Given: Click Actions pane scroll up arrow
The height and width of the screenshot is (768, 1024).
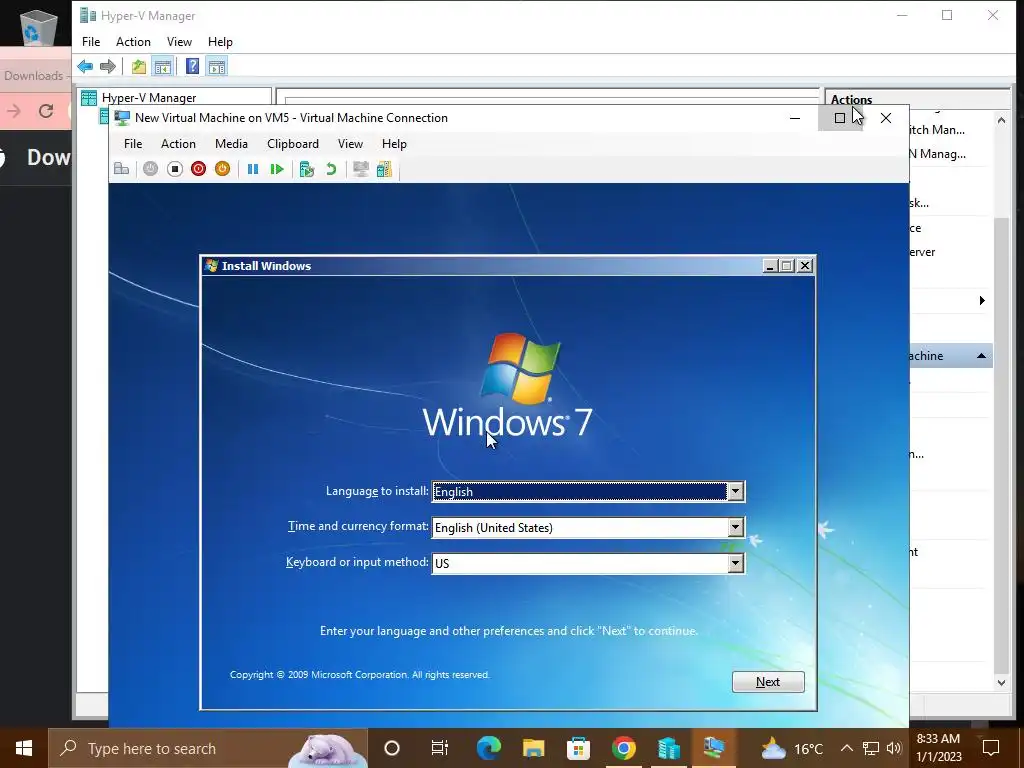Looking at the screenshot, I should (1001, 120).
